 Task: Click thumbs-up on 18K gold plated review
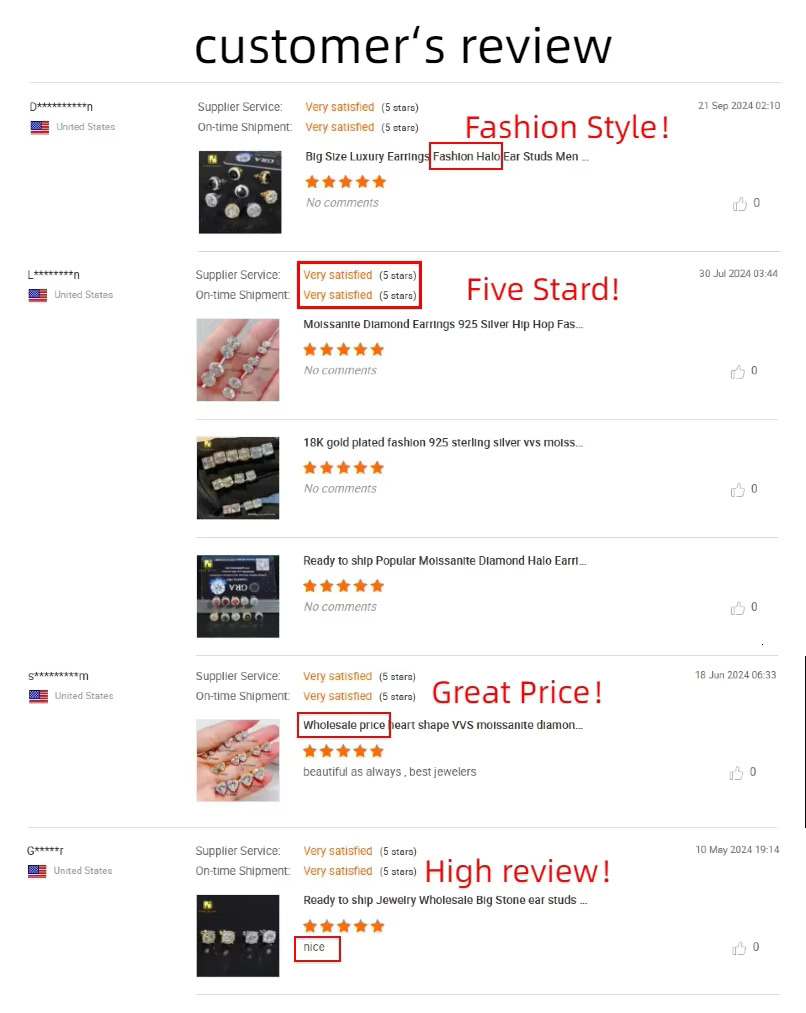point(738,490)
